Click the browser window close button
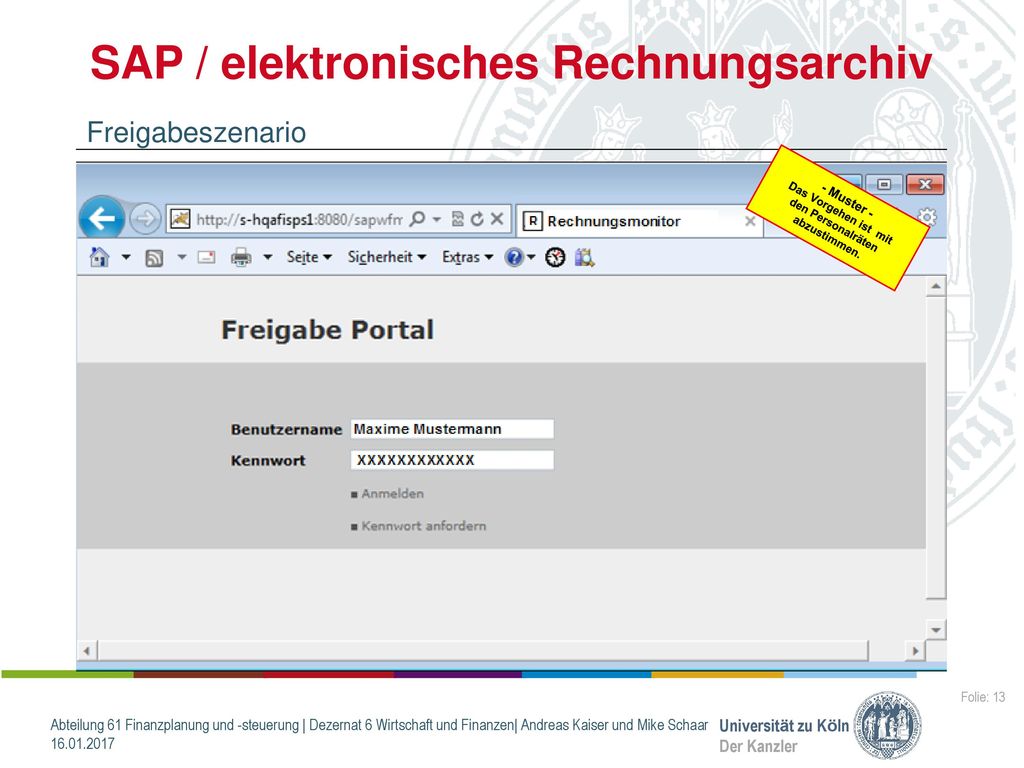The height and width of the screenshot is (768, 1024). coord(925,185)
